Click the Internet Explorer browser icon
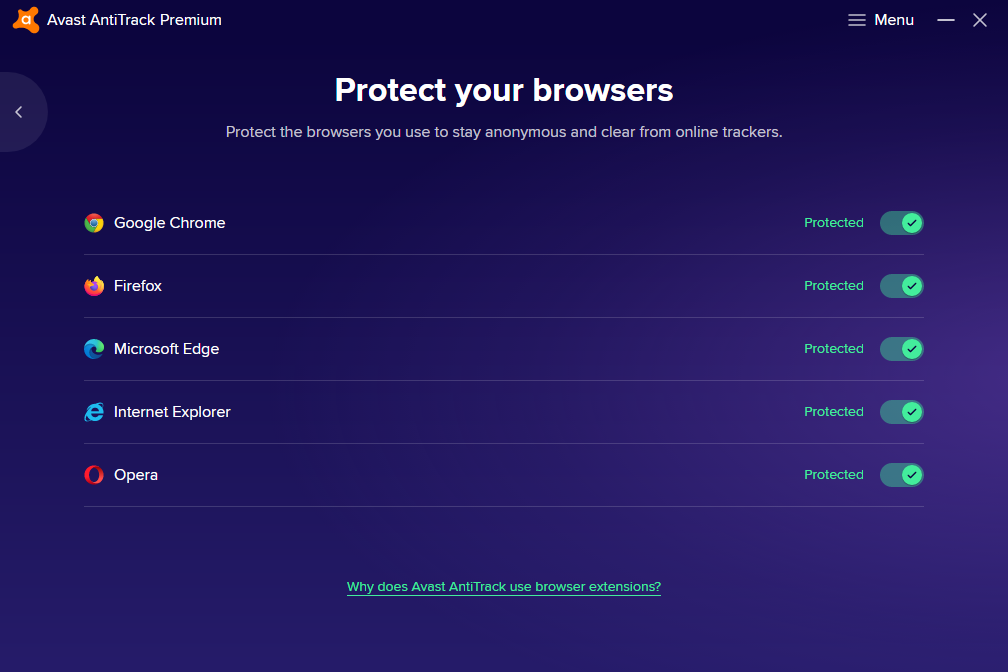This screenshot has height=672, width=1008. coord(94,412)
